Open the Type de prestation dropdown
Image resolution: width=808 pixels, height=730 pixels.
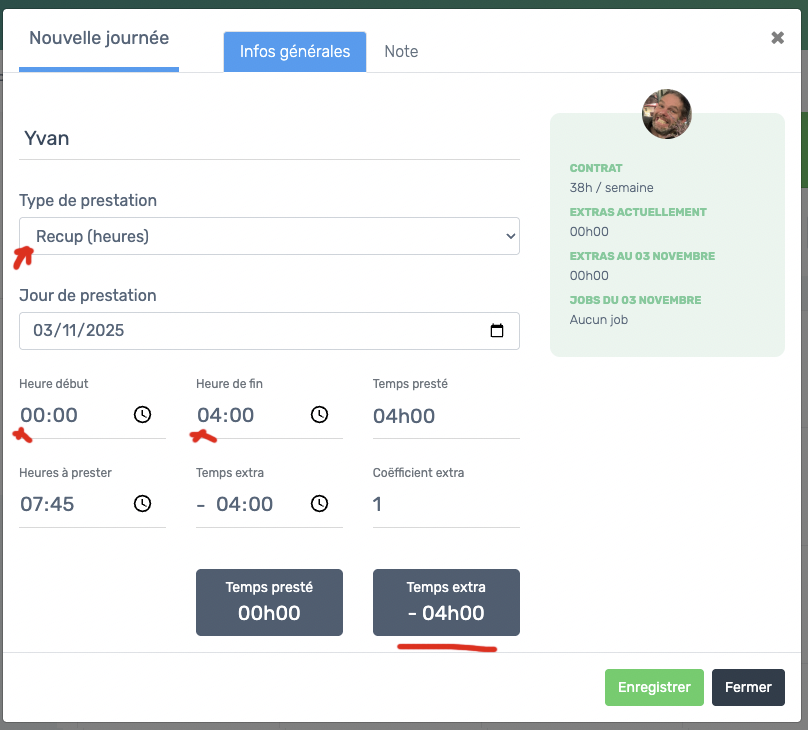coord(269,236)
